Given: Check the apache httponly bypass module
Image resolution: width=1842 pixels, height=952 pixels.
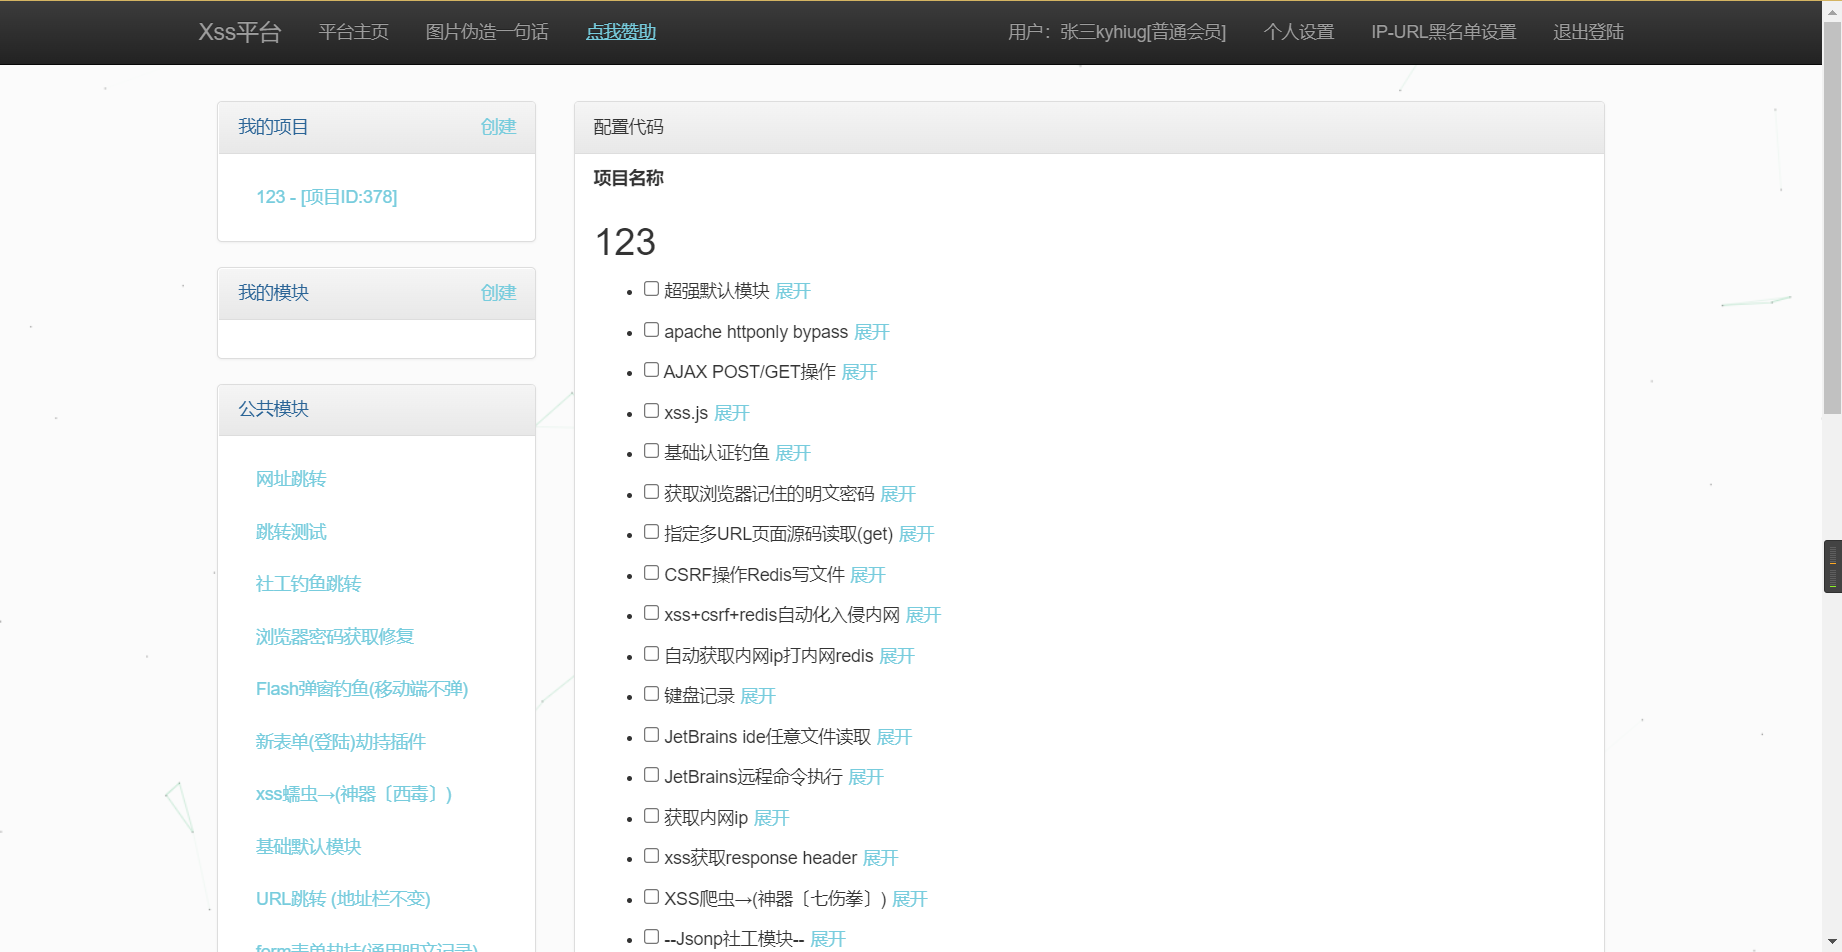Looking at the screenshot, I should pos(651,329).
